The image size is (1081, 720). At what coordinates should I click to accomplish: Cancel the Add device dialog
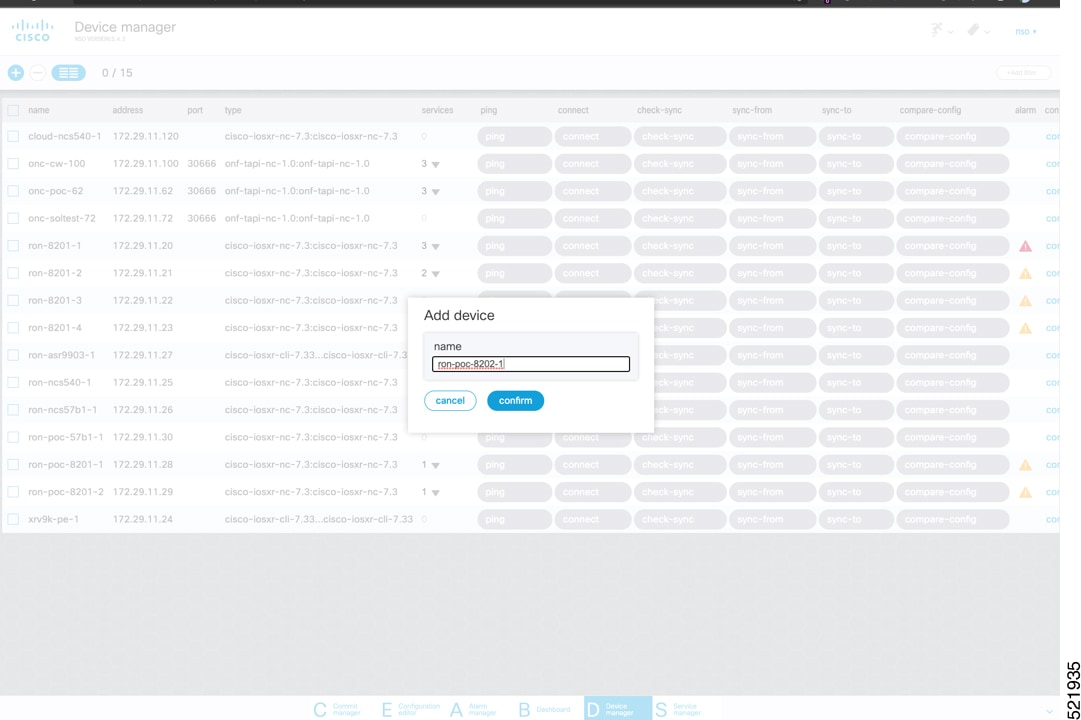450,401
